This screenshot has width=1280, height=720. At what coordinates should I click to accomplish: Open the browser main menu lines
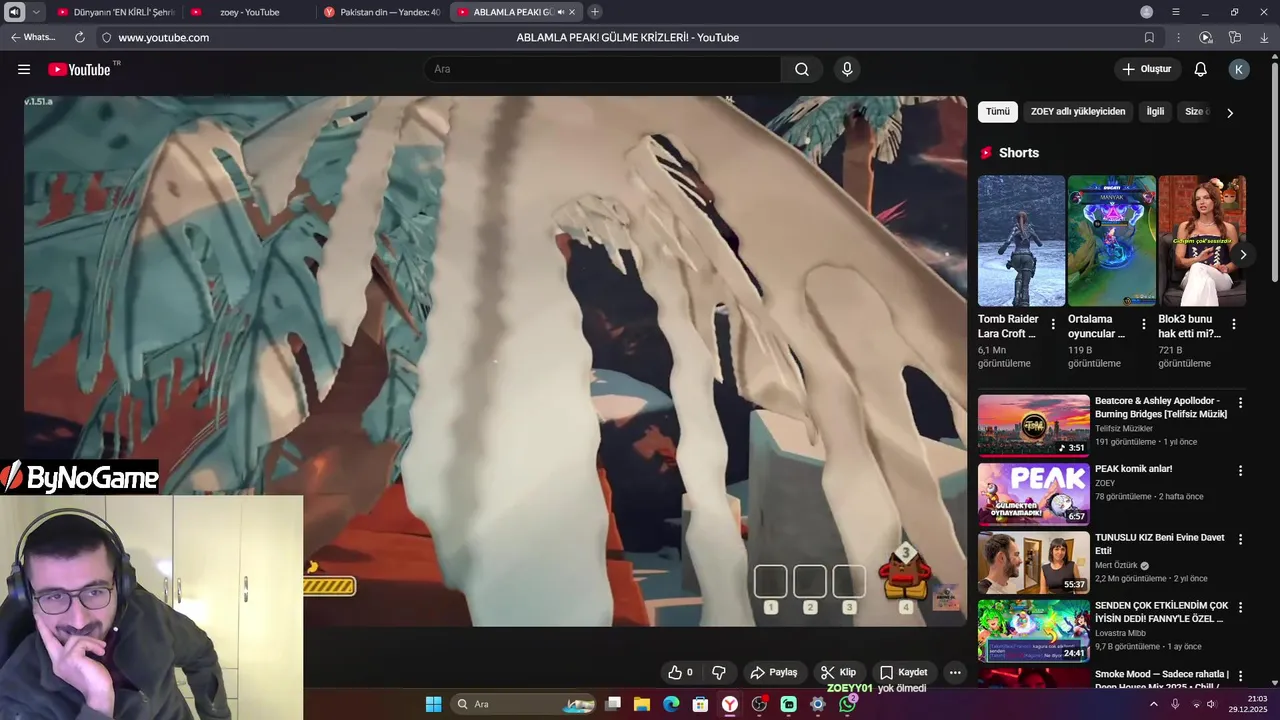[1176, 12]
